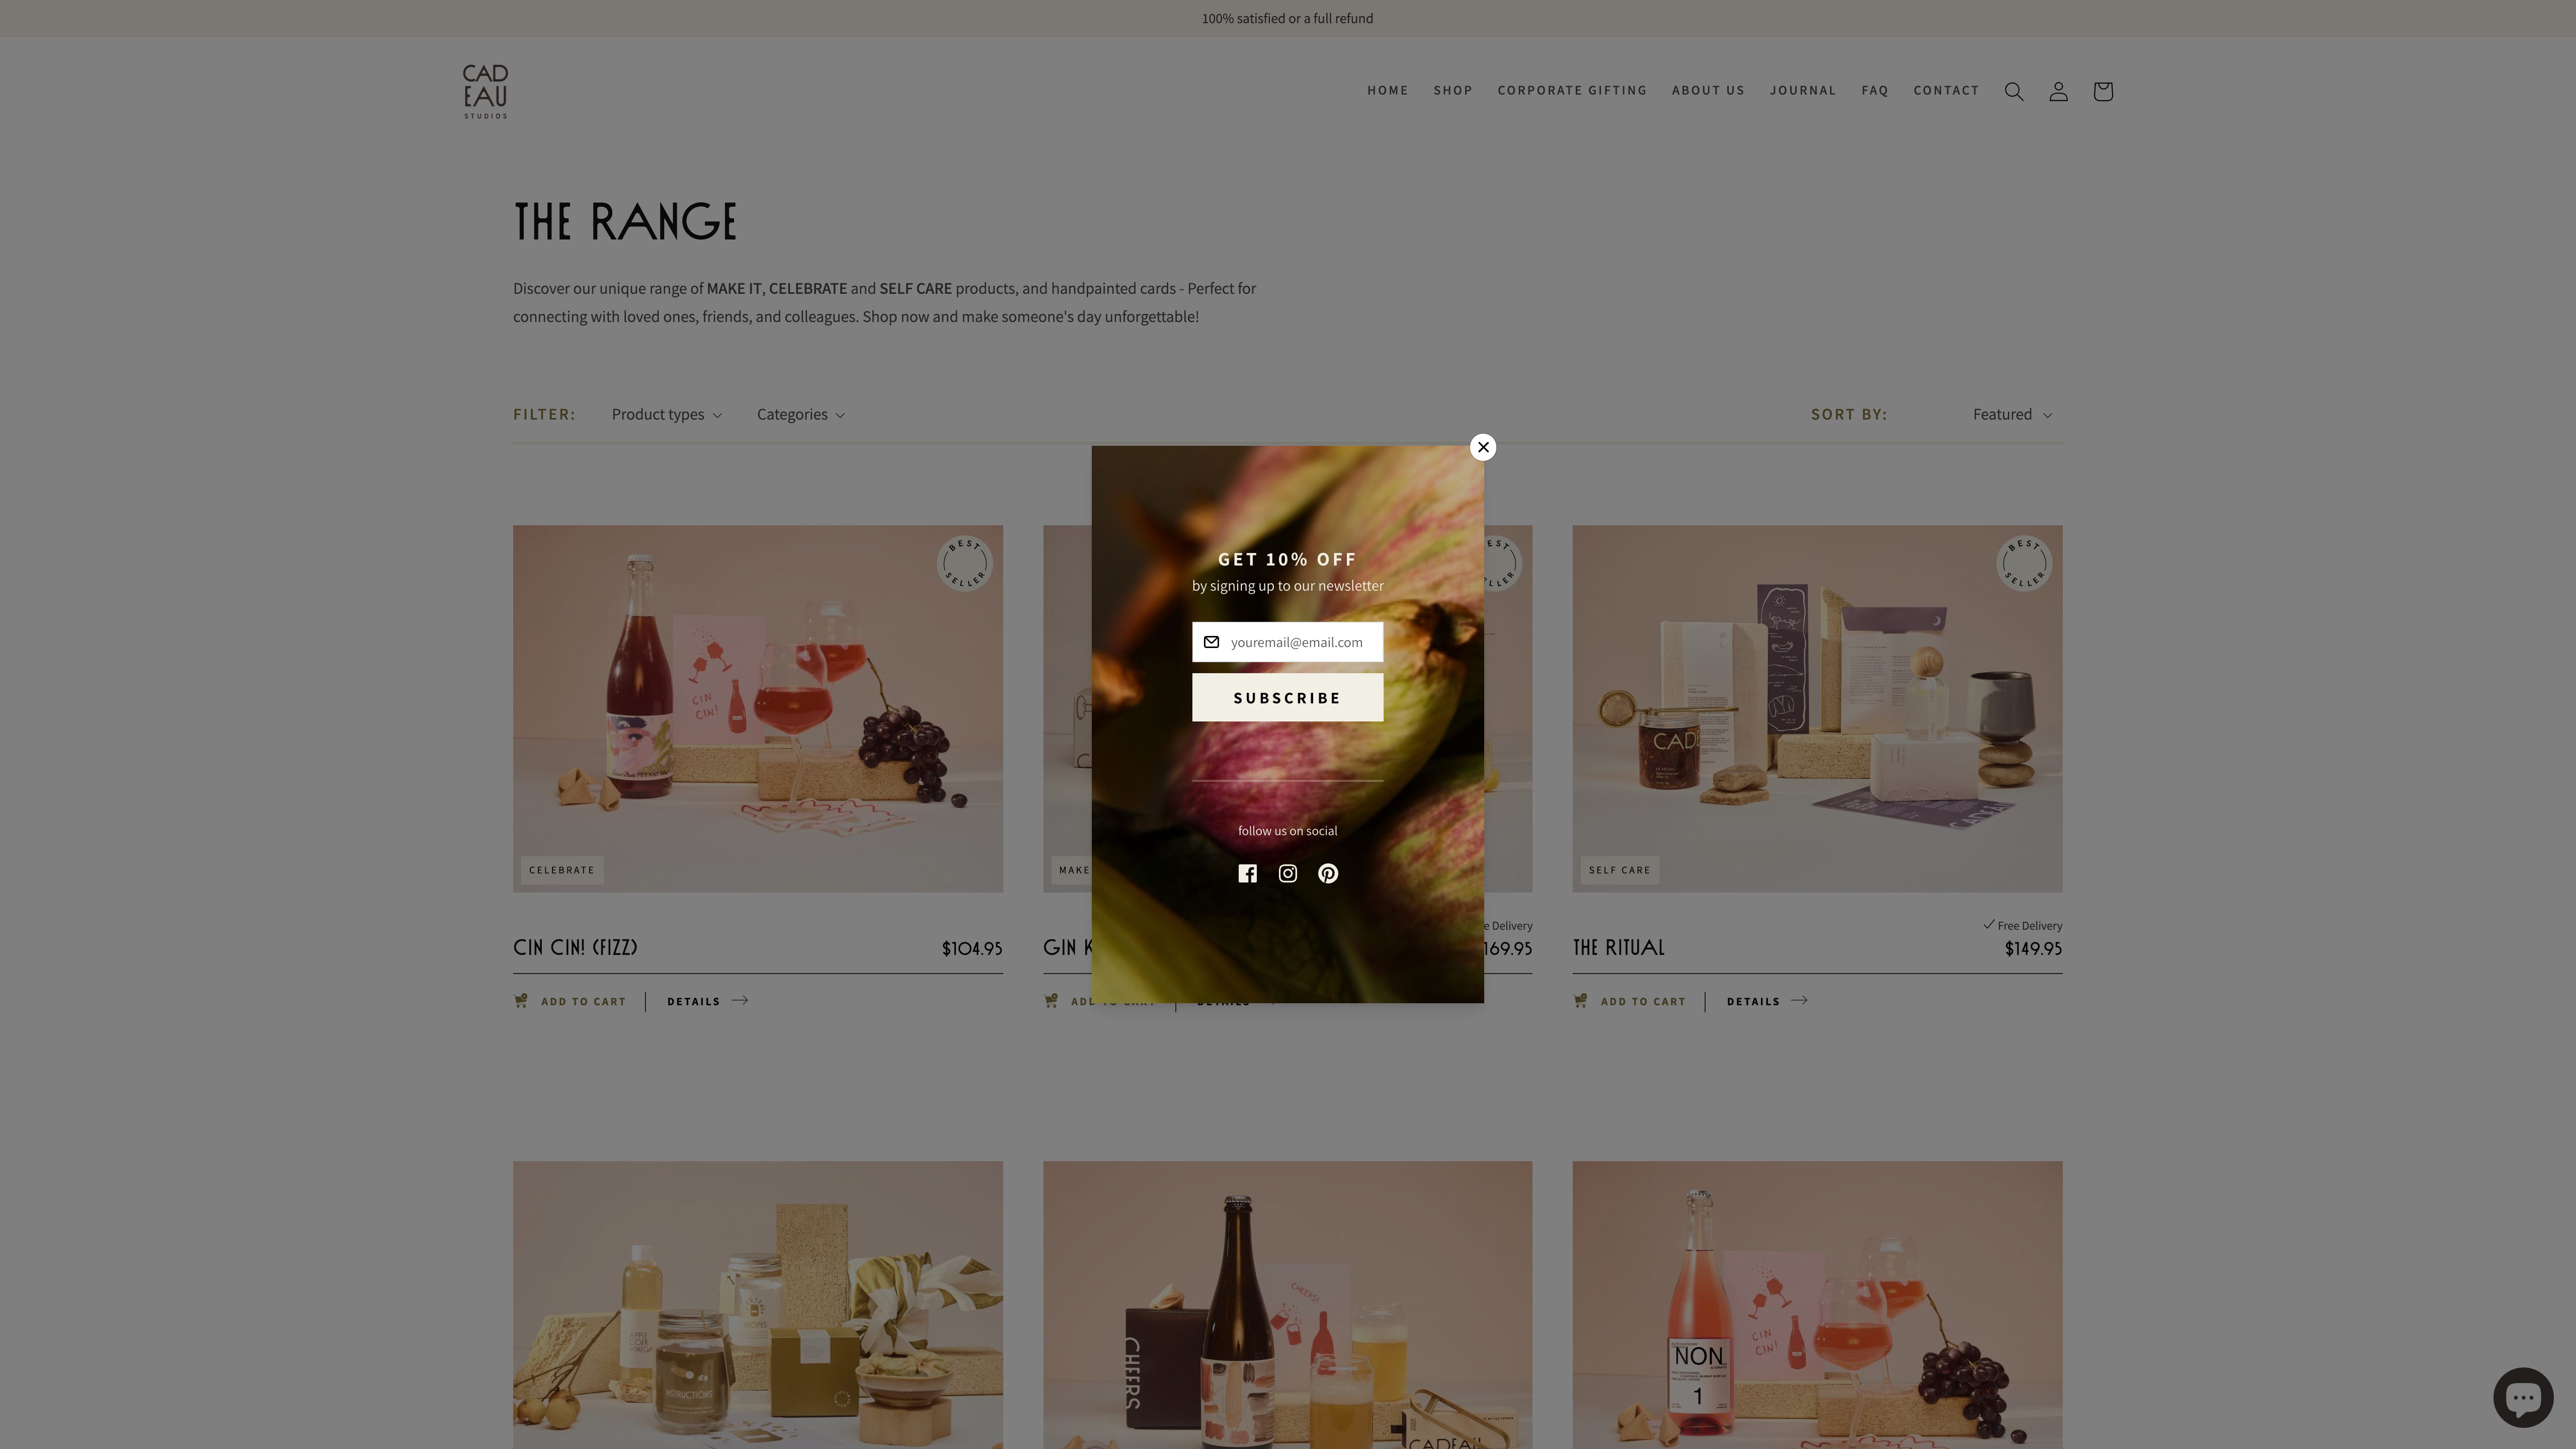The width and height of the screenshot is (2576, 1449).
Task: Close the newsletter popup
Action: (1483, 447)
